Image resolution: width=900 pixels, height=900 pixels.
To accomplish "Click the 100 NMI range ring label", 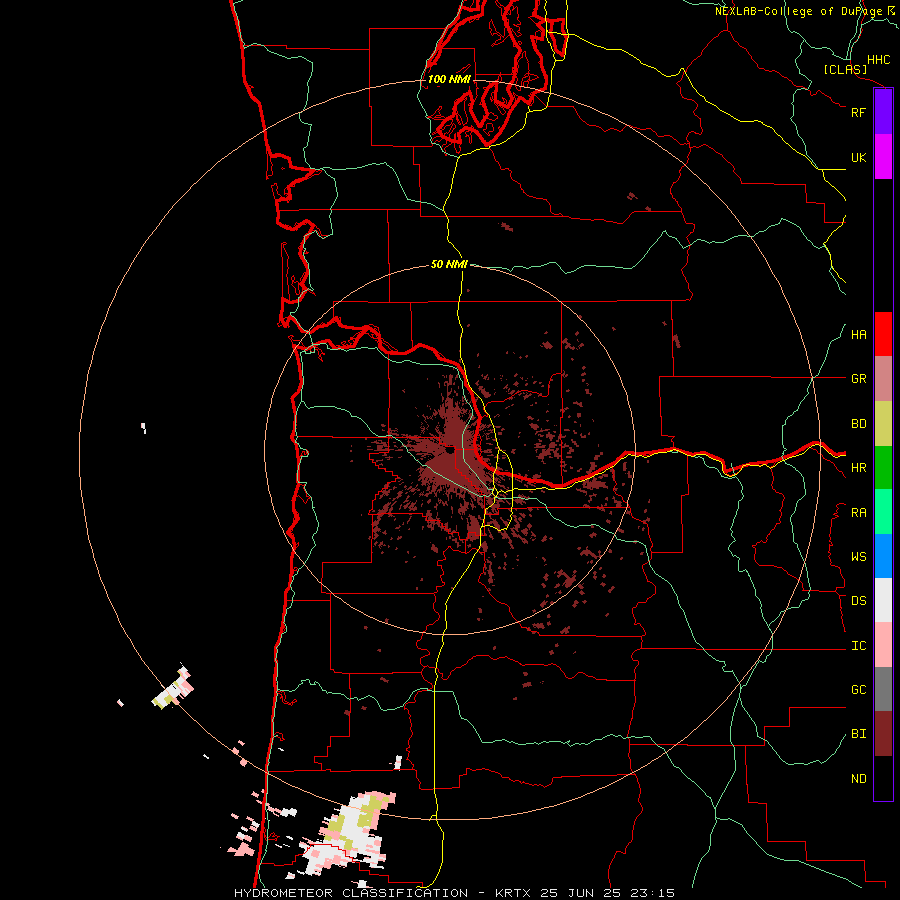I will pyautogui.click(x=449, y=79).
